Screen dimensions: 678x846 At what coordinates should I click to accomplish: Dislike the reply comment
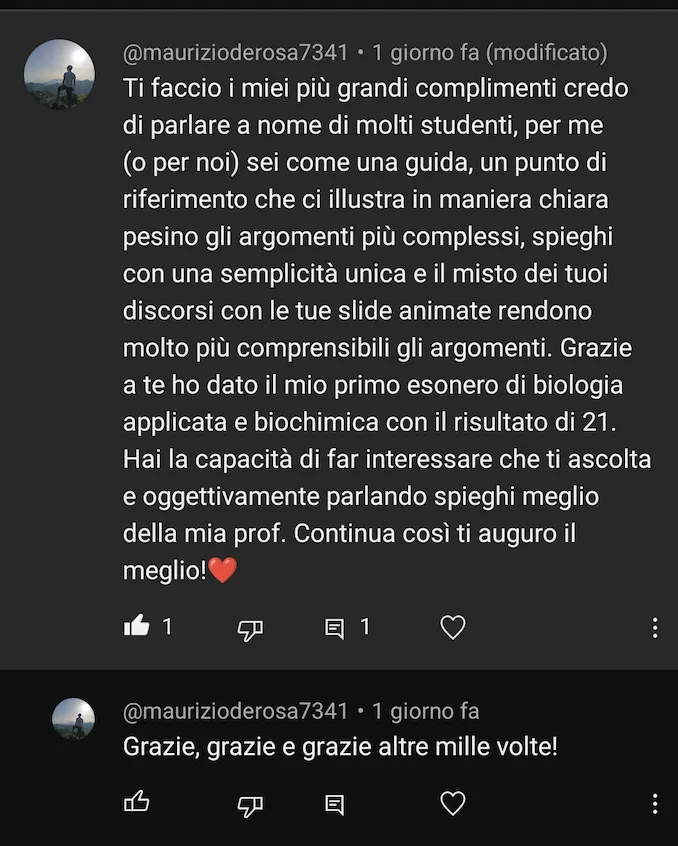[x=250, y=806]
